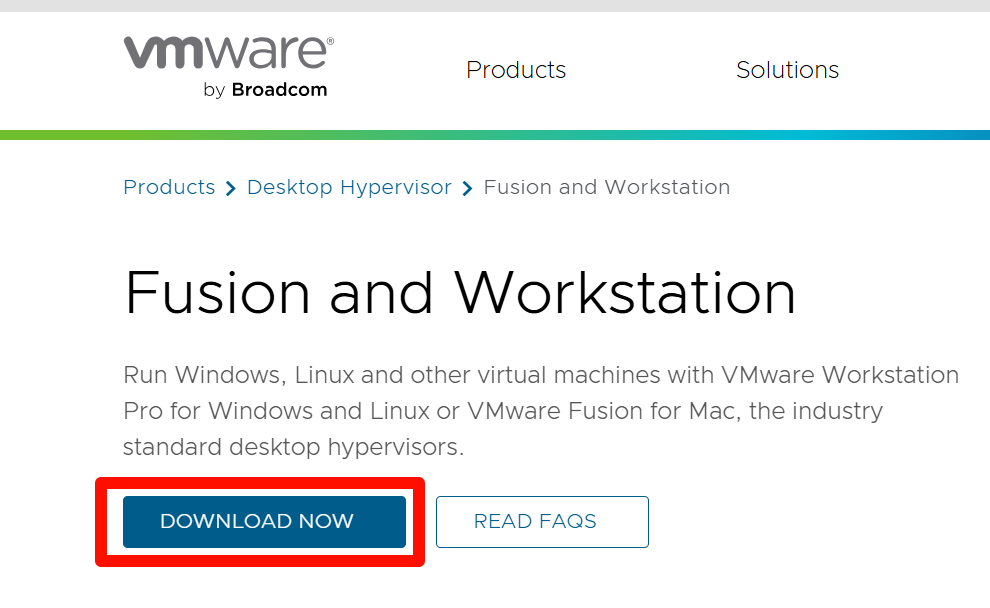
Task: Click the green-to-blue gradient divider bar
Action: coord(495,135)
